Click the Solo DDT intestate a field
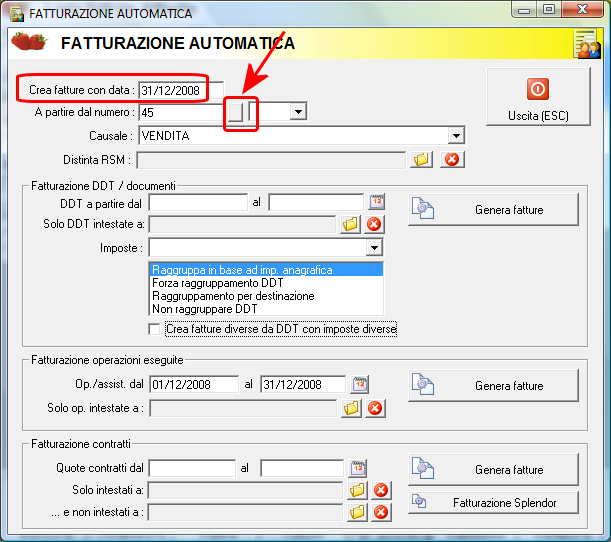Viewport: 611px width, 542px height. coord(242,225)
